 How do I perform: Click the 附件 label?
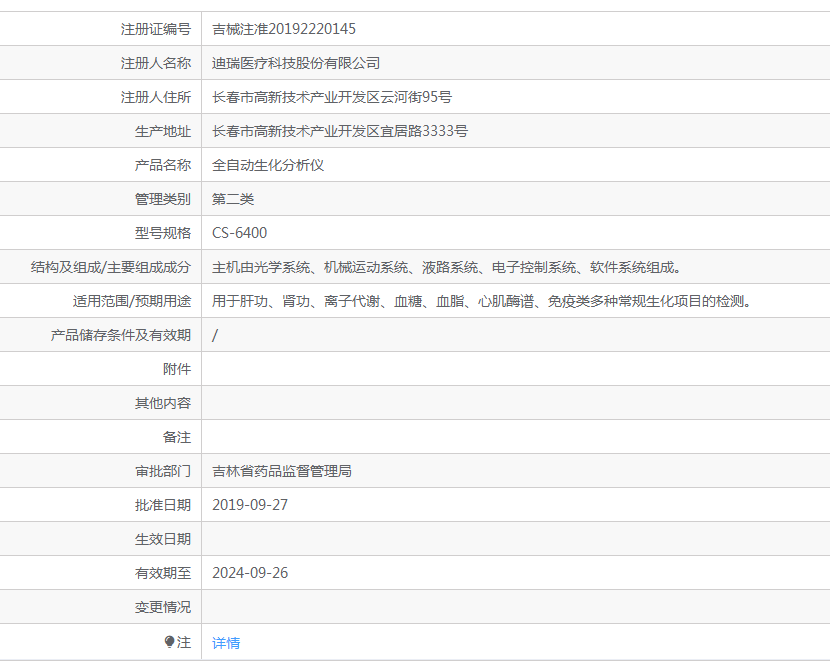pos(177,369)
